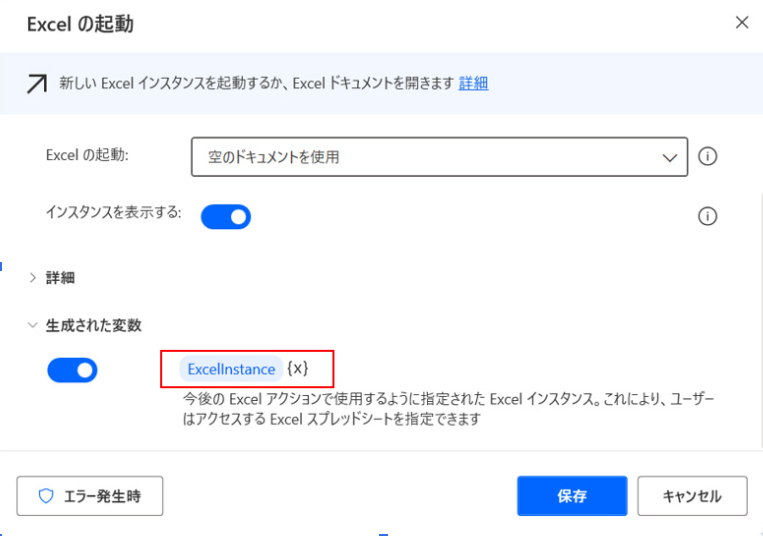Select the ExcelInstance variable name chip
The width and height of the screenshot is (763, 536).
[231, 369]
